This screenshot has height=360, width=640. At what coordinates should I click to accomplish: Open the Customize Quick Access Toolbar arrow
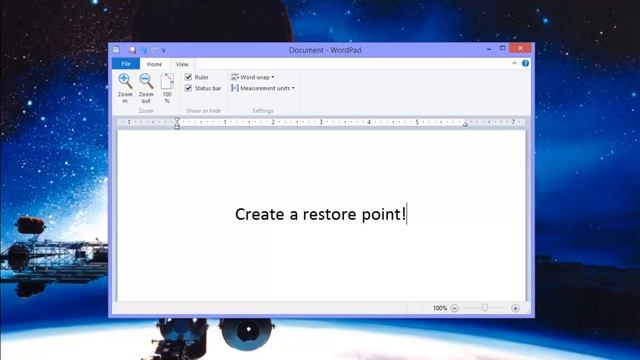(x=164, y=51)
